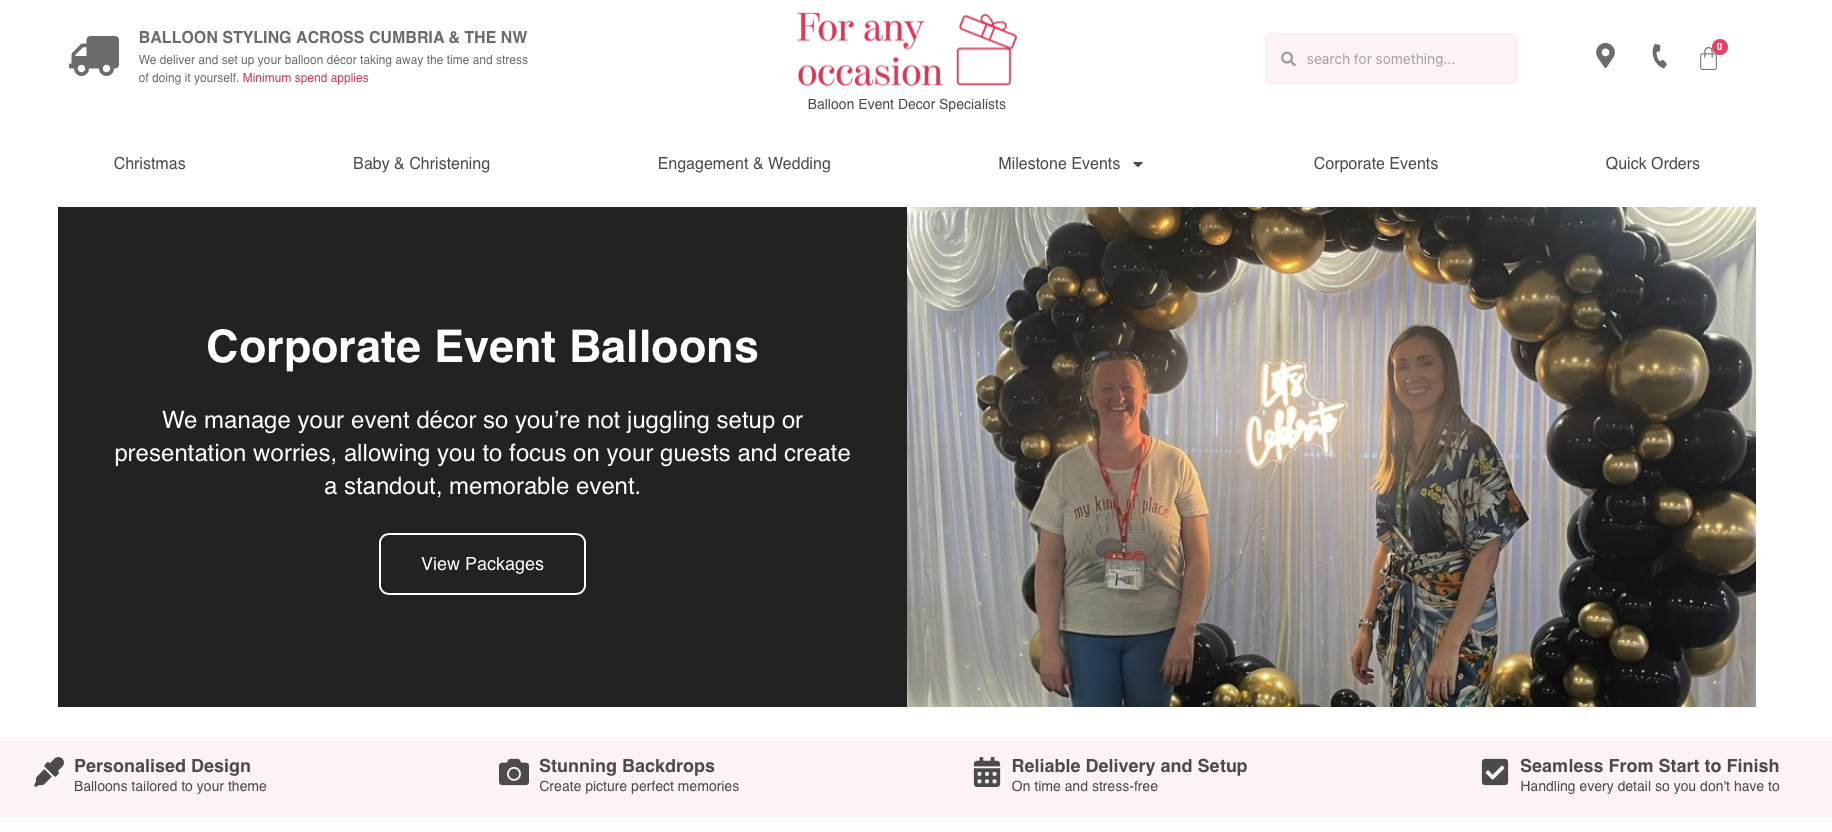Click the camera icon beside Stunning Backdrops
Viewport: 1832px width, 832px height.
tap(514, 773)
